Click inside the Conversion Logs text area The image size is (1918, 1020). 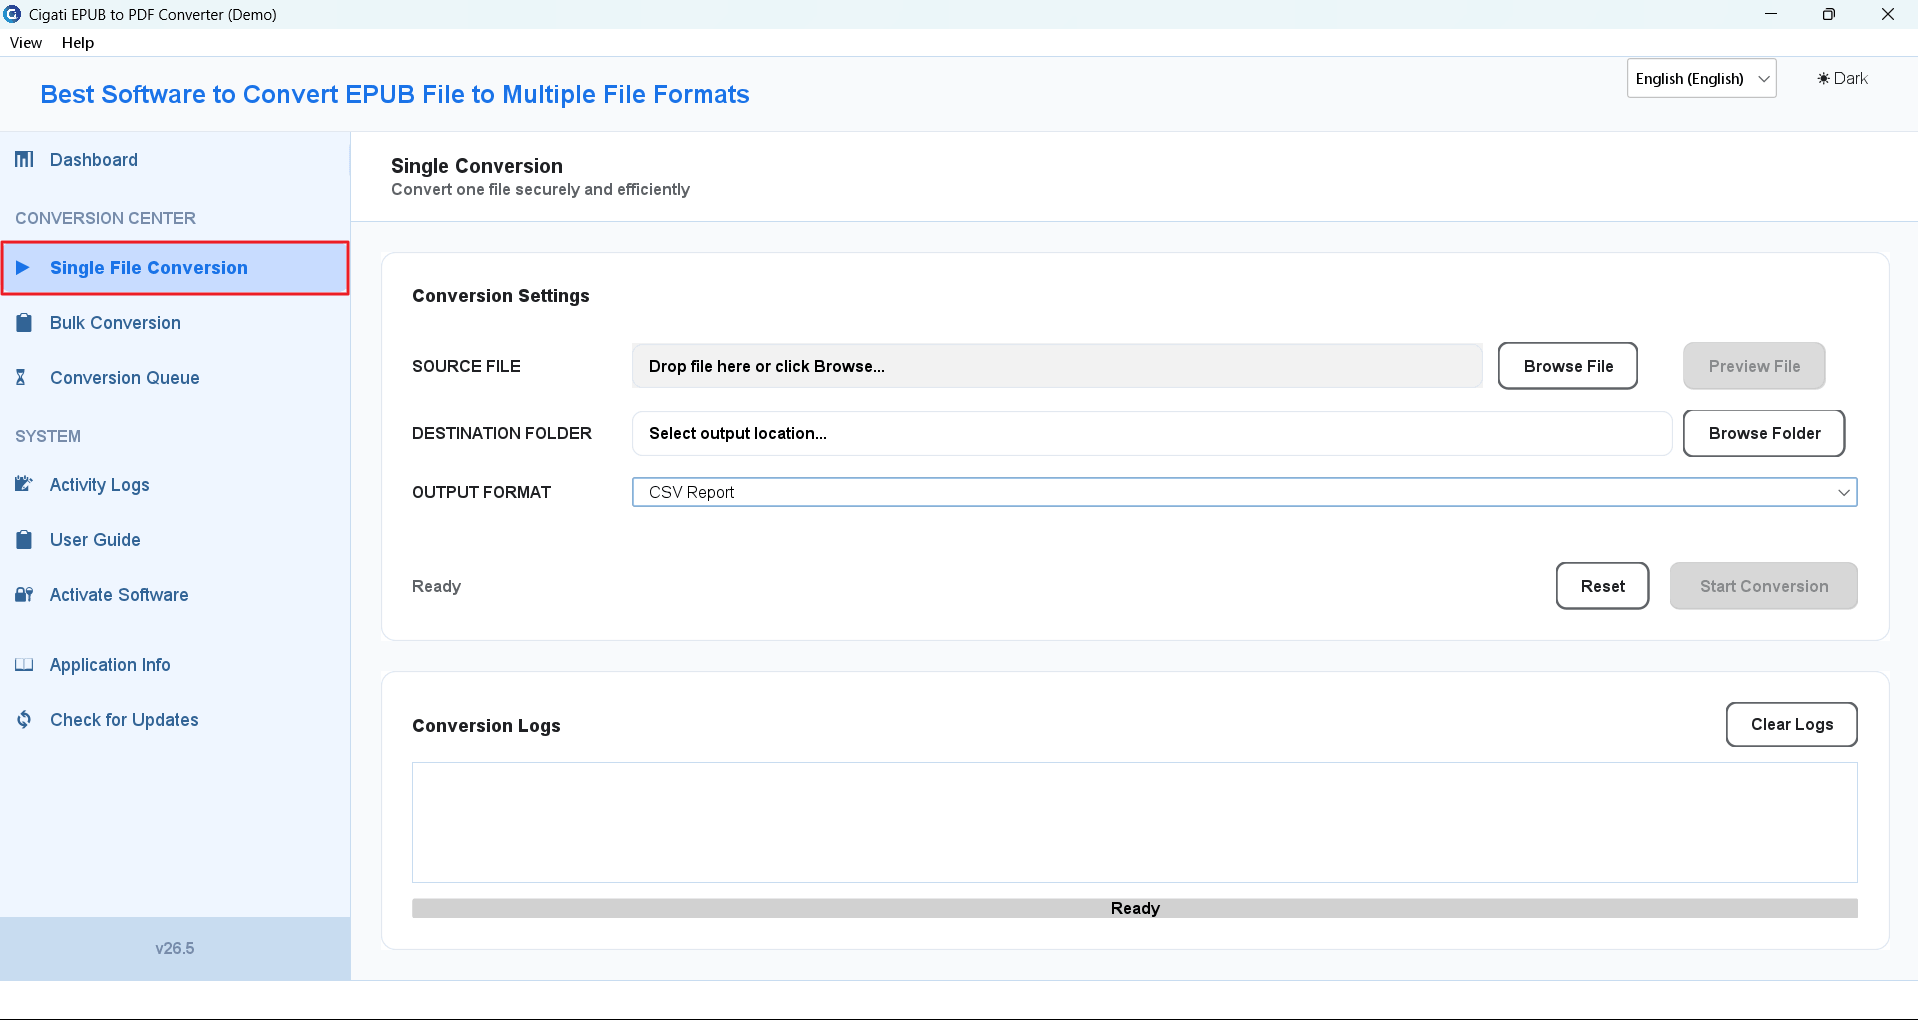point(1134,822)
